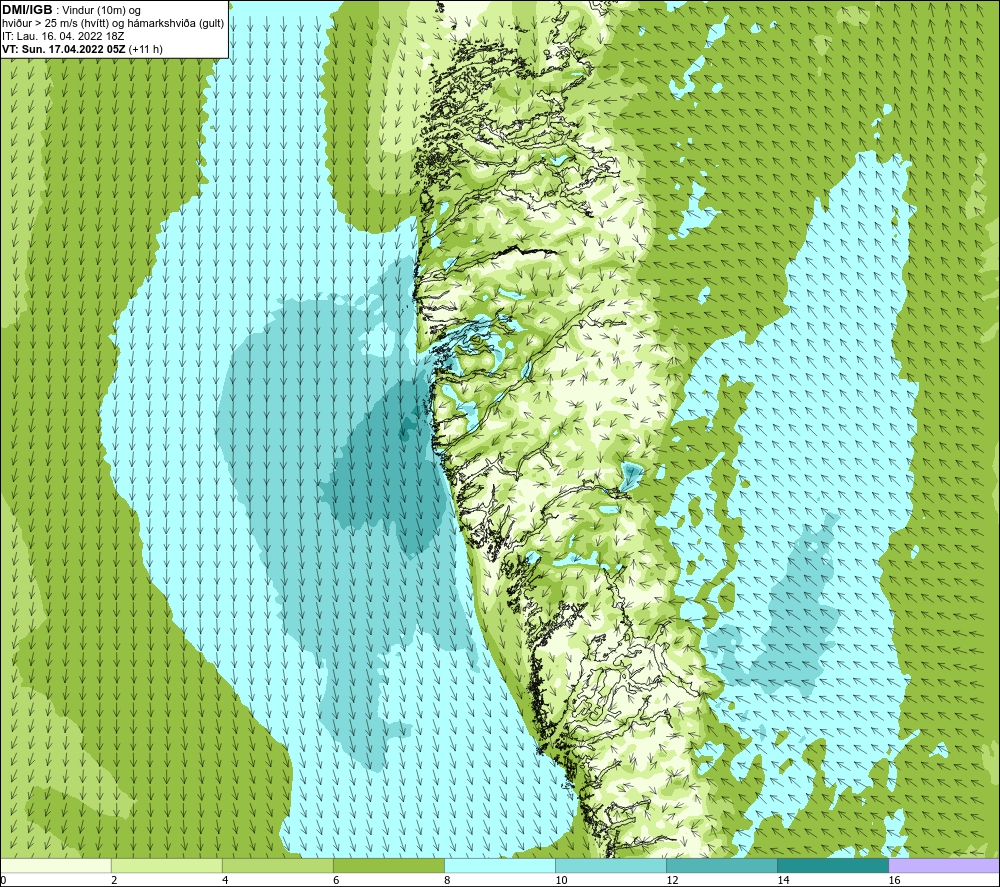Select the dark teal 14–16 legend swatch
The image size is (1000, 887).
click(x=833, y=865)
